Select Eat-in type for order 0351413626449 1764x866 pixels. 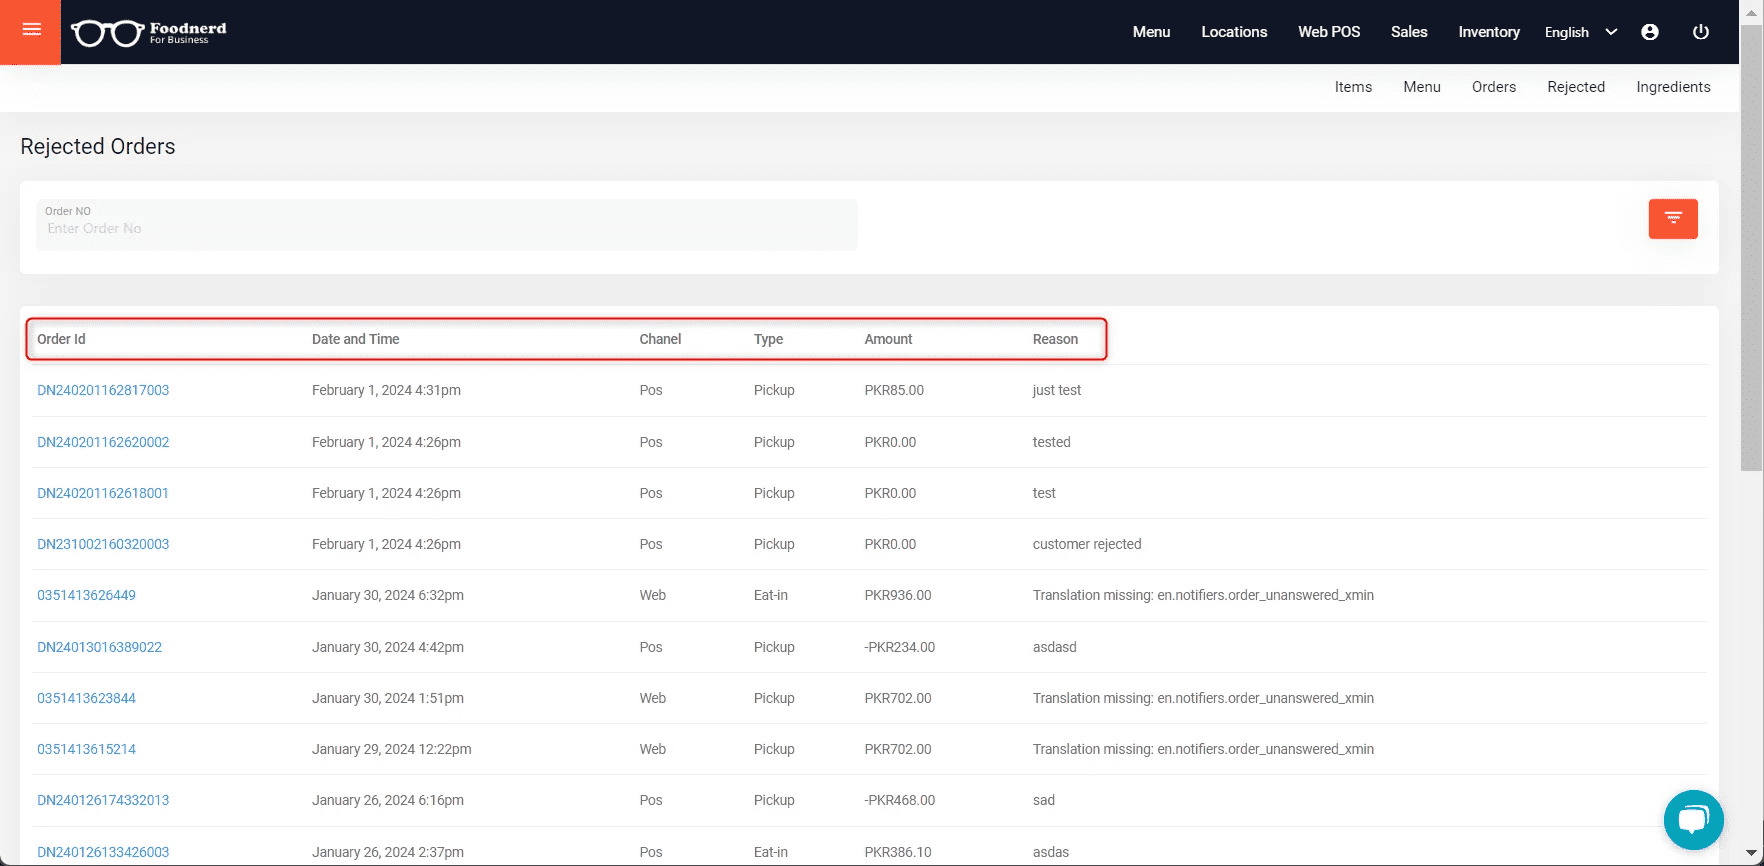click(x=770, y=595)
